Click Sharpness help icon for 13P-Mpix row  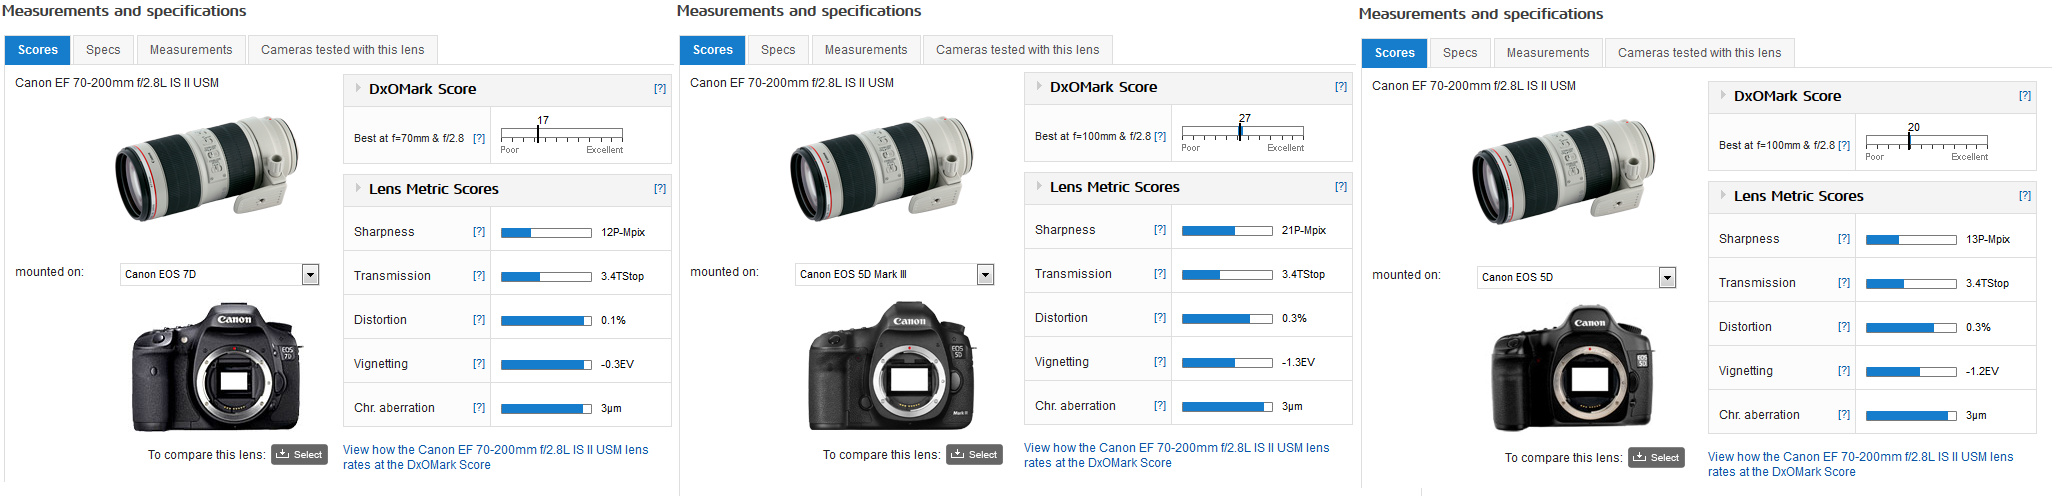tap(1844, 239)
